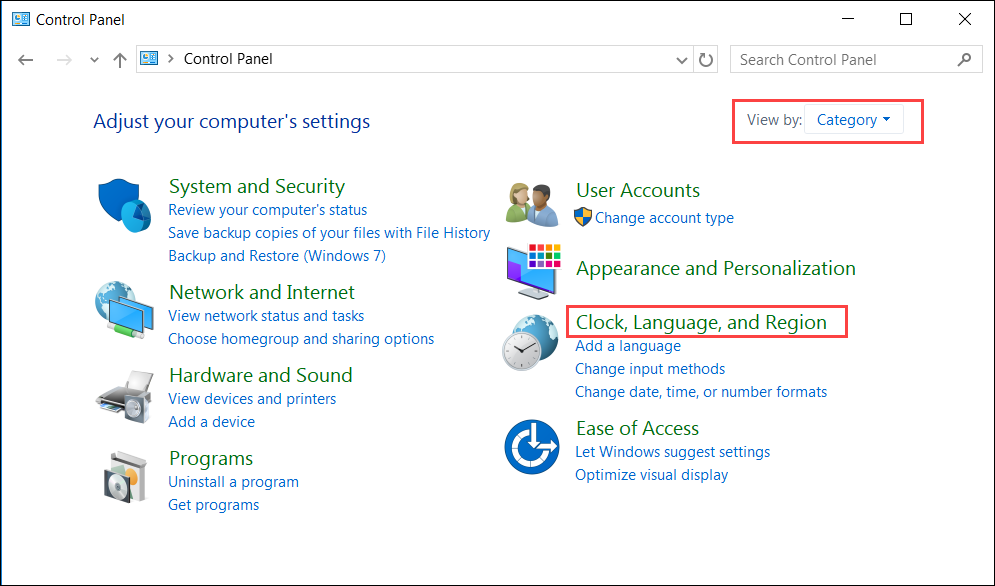Open View devices and printers
This screenshot has width=995, height=586.
point(252,399)
